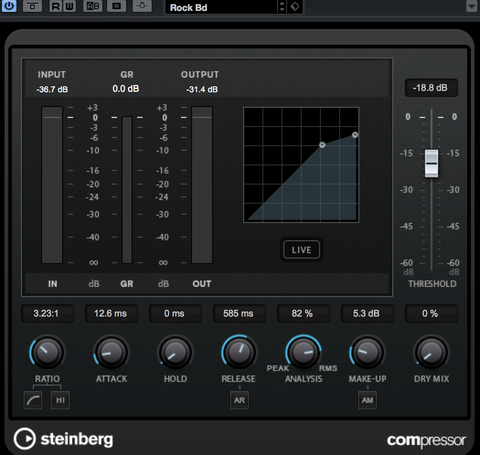Viewport: 480px width, 455px height.
Task: Click the Attack knob
Action: [x=111, y=353]
